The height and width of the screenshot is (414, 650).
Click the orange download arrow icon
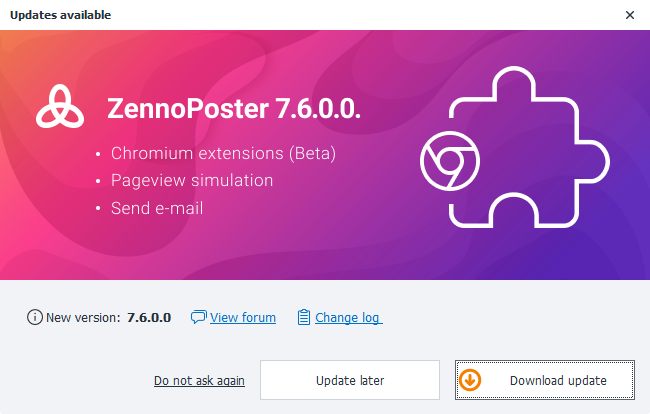[471, 380]
